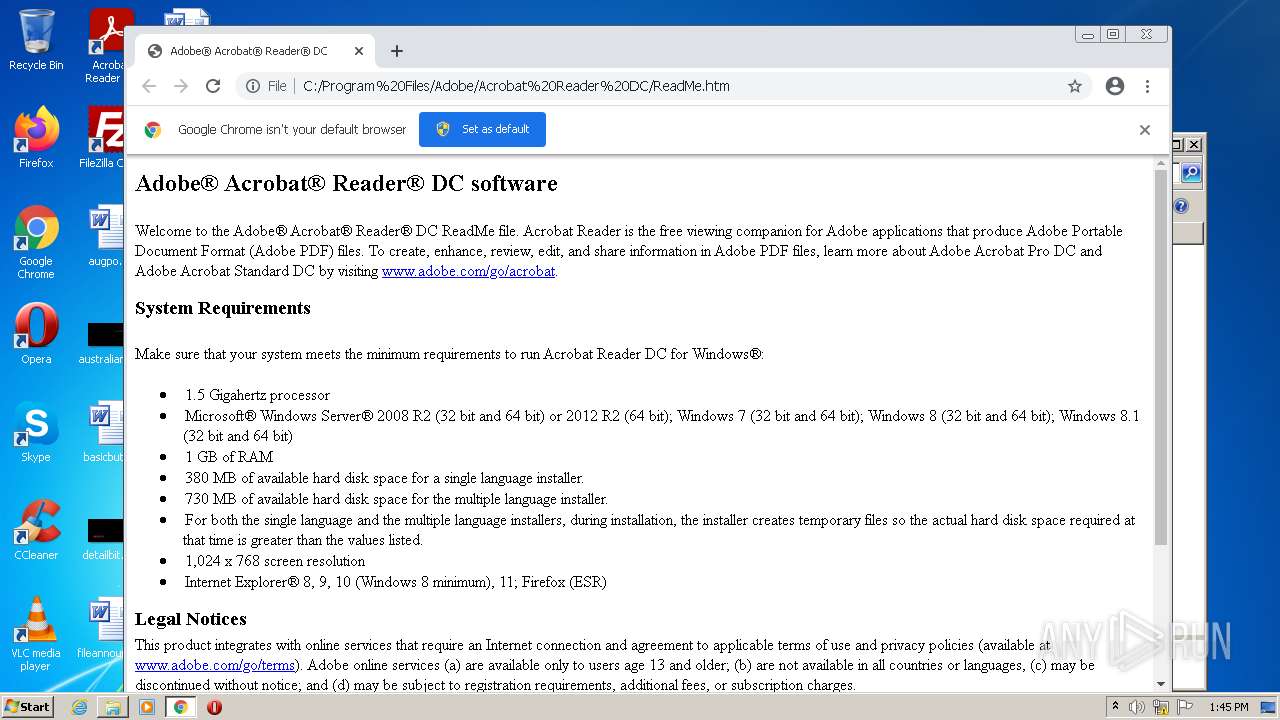
Task: Close the Adobe Acrobat Reader DC tab
Action: click(x=359, y=51)
